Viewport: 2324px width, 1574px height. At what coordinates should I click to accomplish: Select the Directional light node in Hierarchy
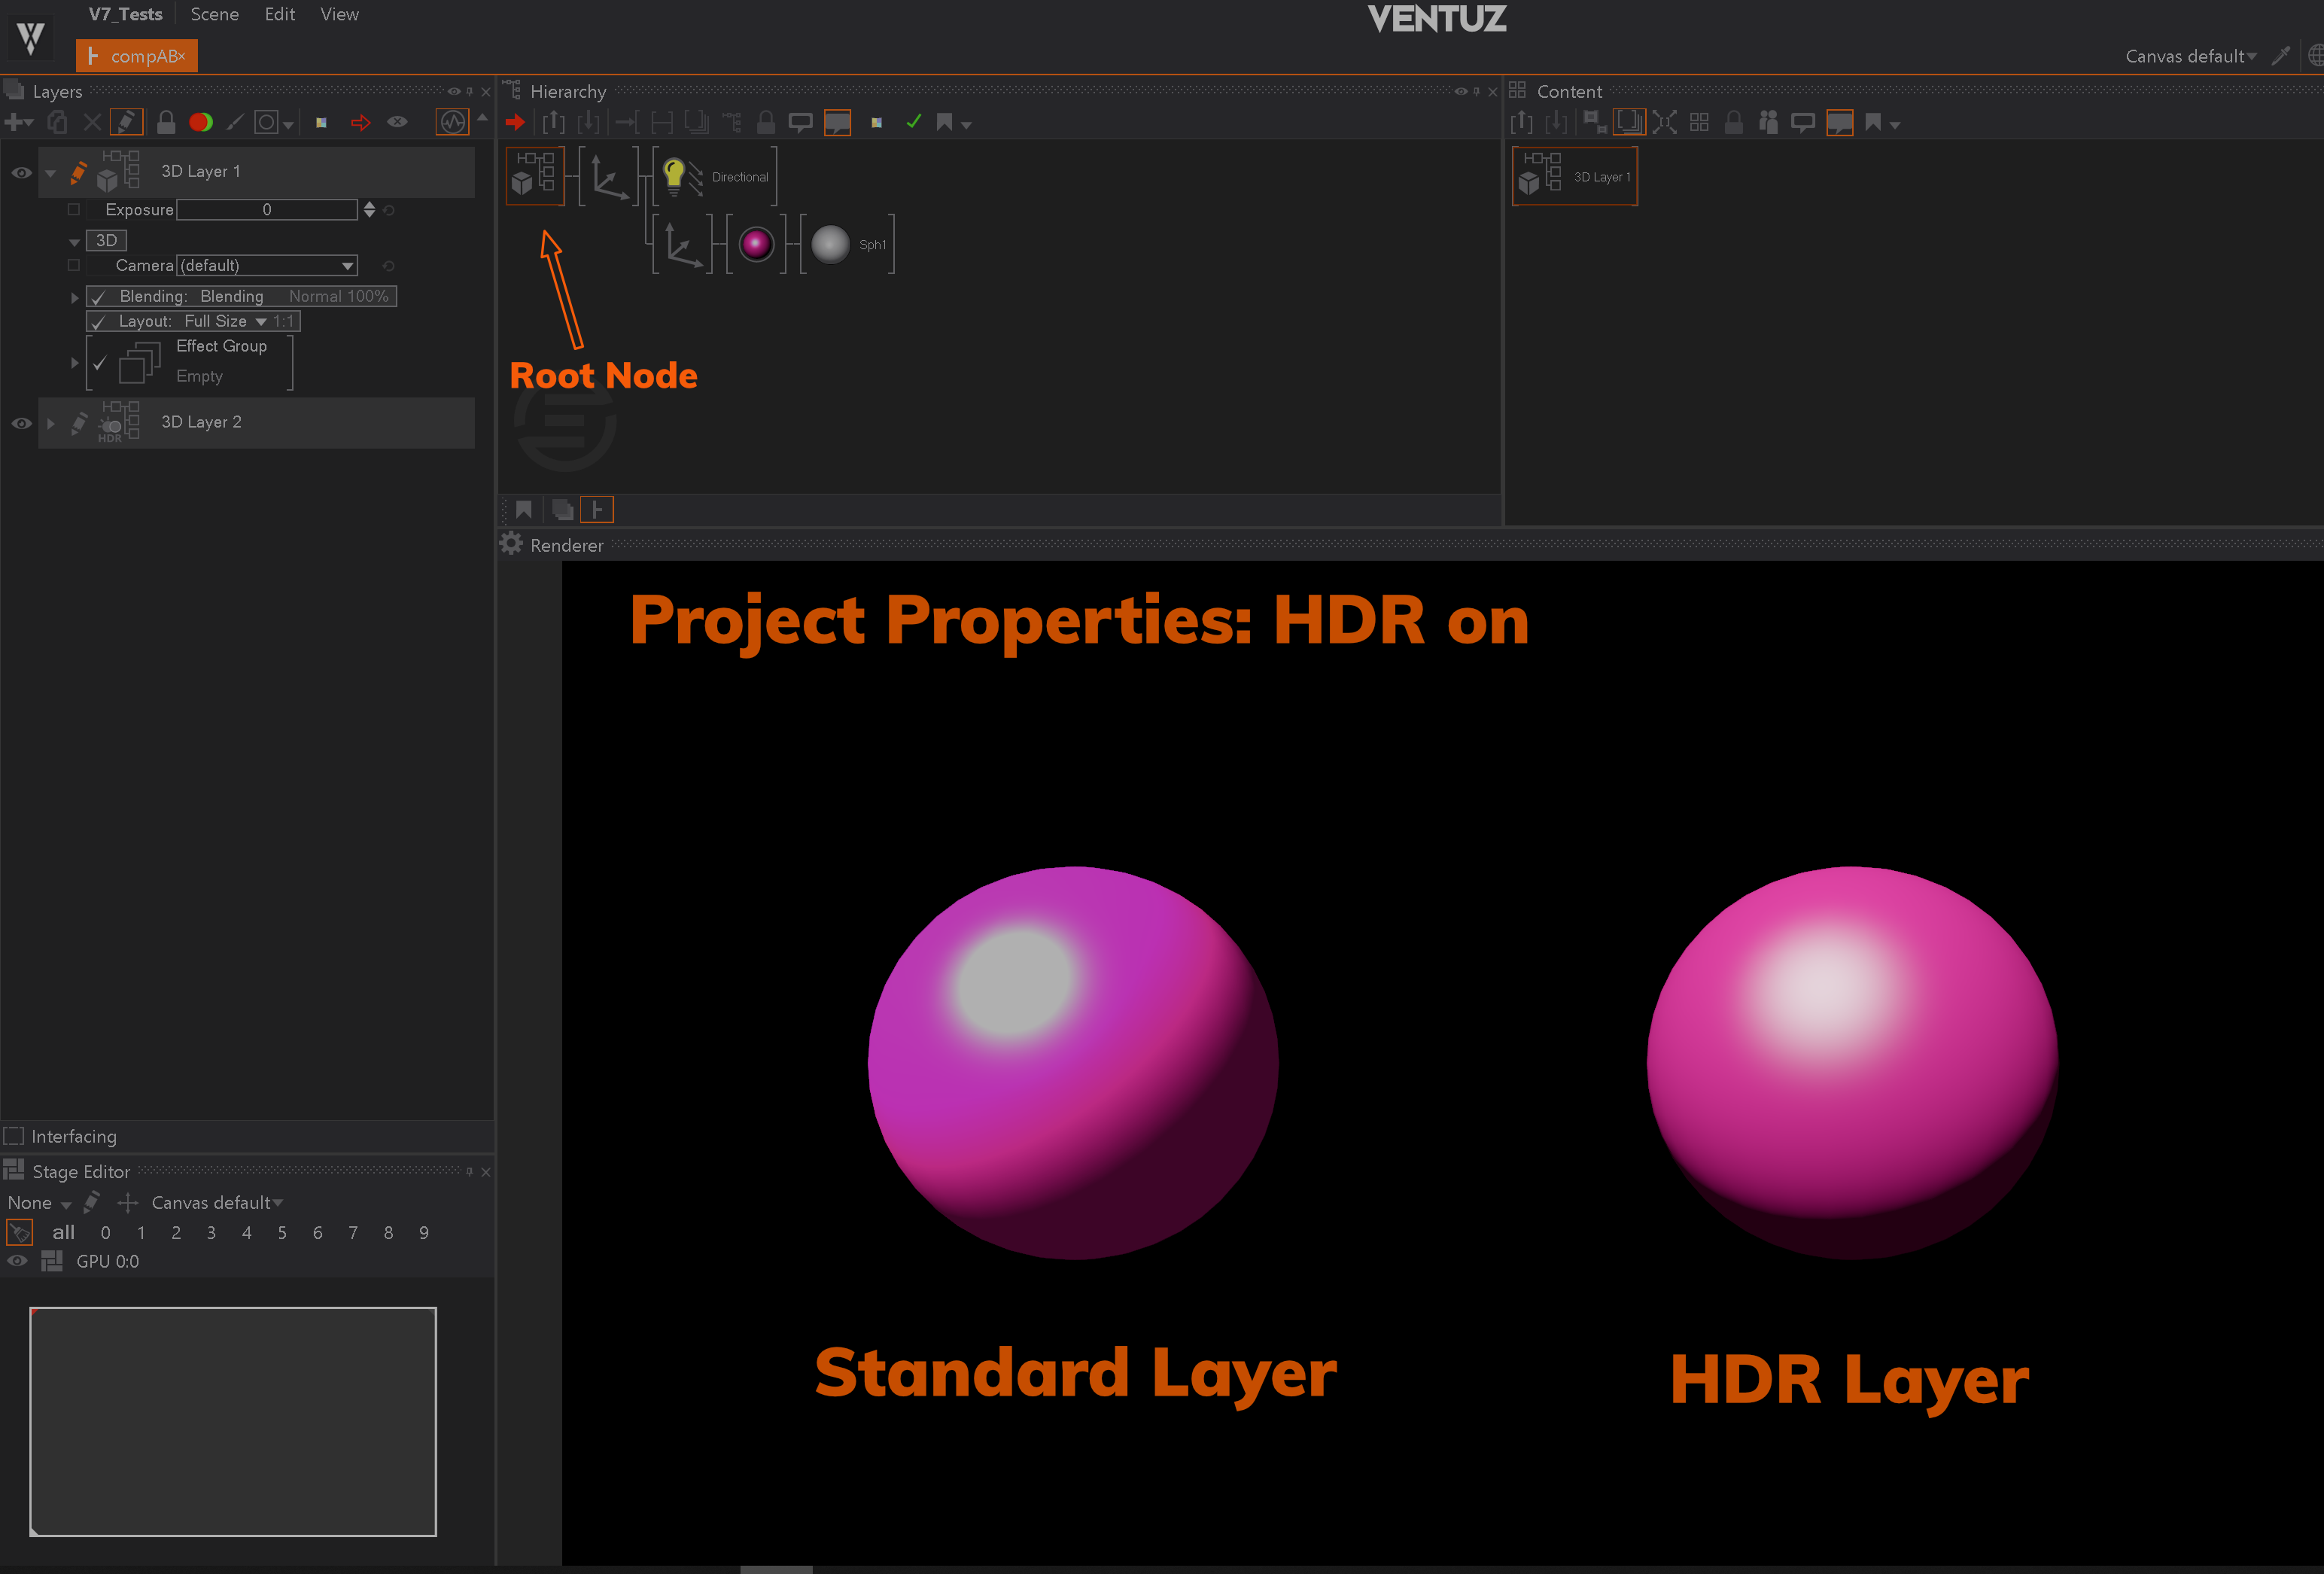tap(715, 177)
